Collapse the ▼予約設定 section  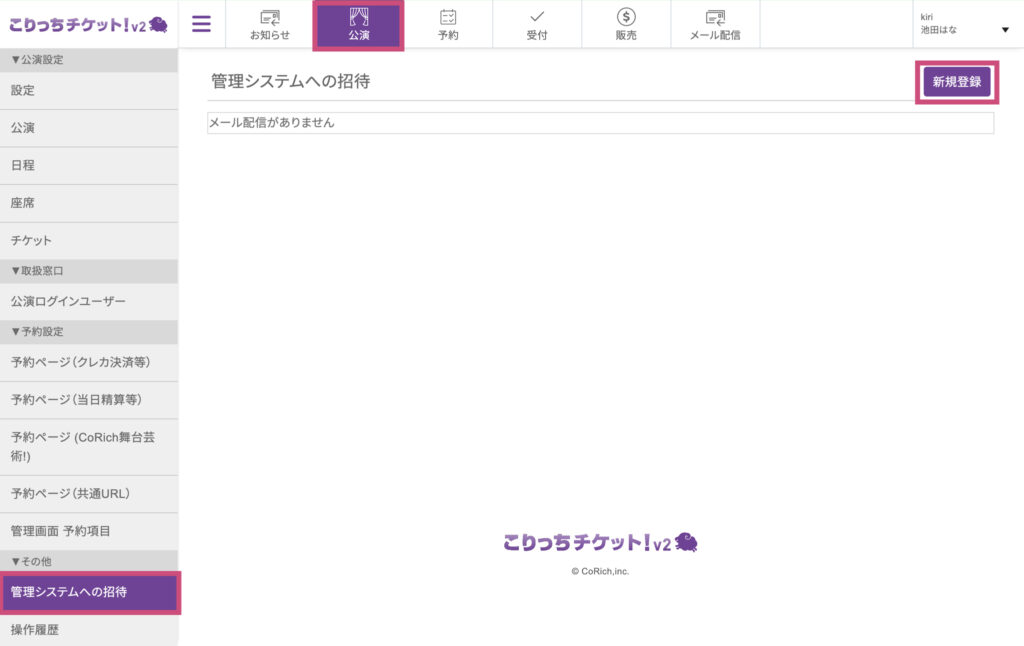89,332
